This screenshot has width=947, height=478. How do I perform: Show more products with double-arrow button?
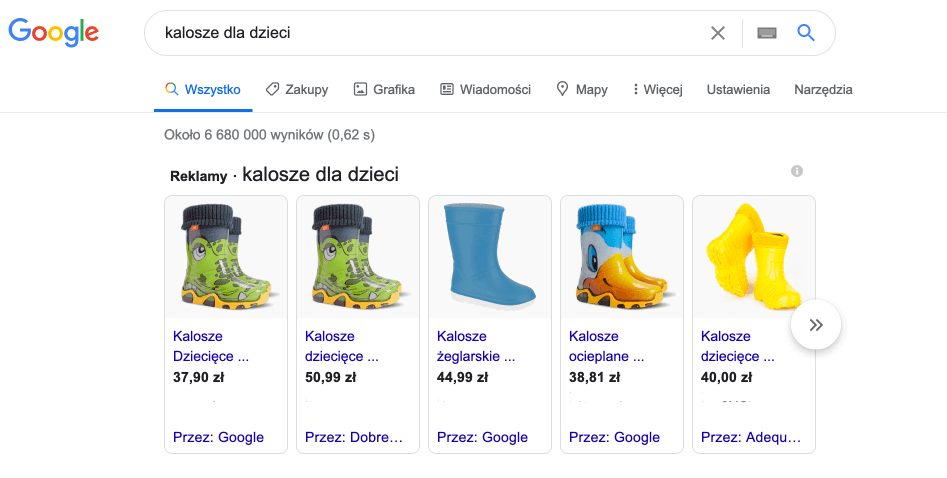[815, 325]
